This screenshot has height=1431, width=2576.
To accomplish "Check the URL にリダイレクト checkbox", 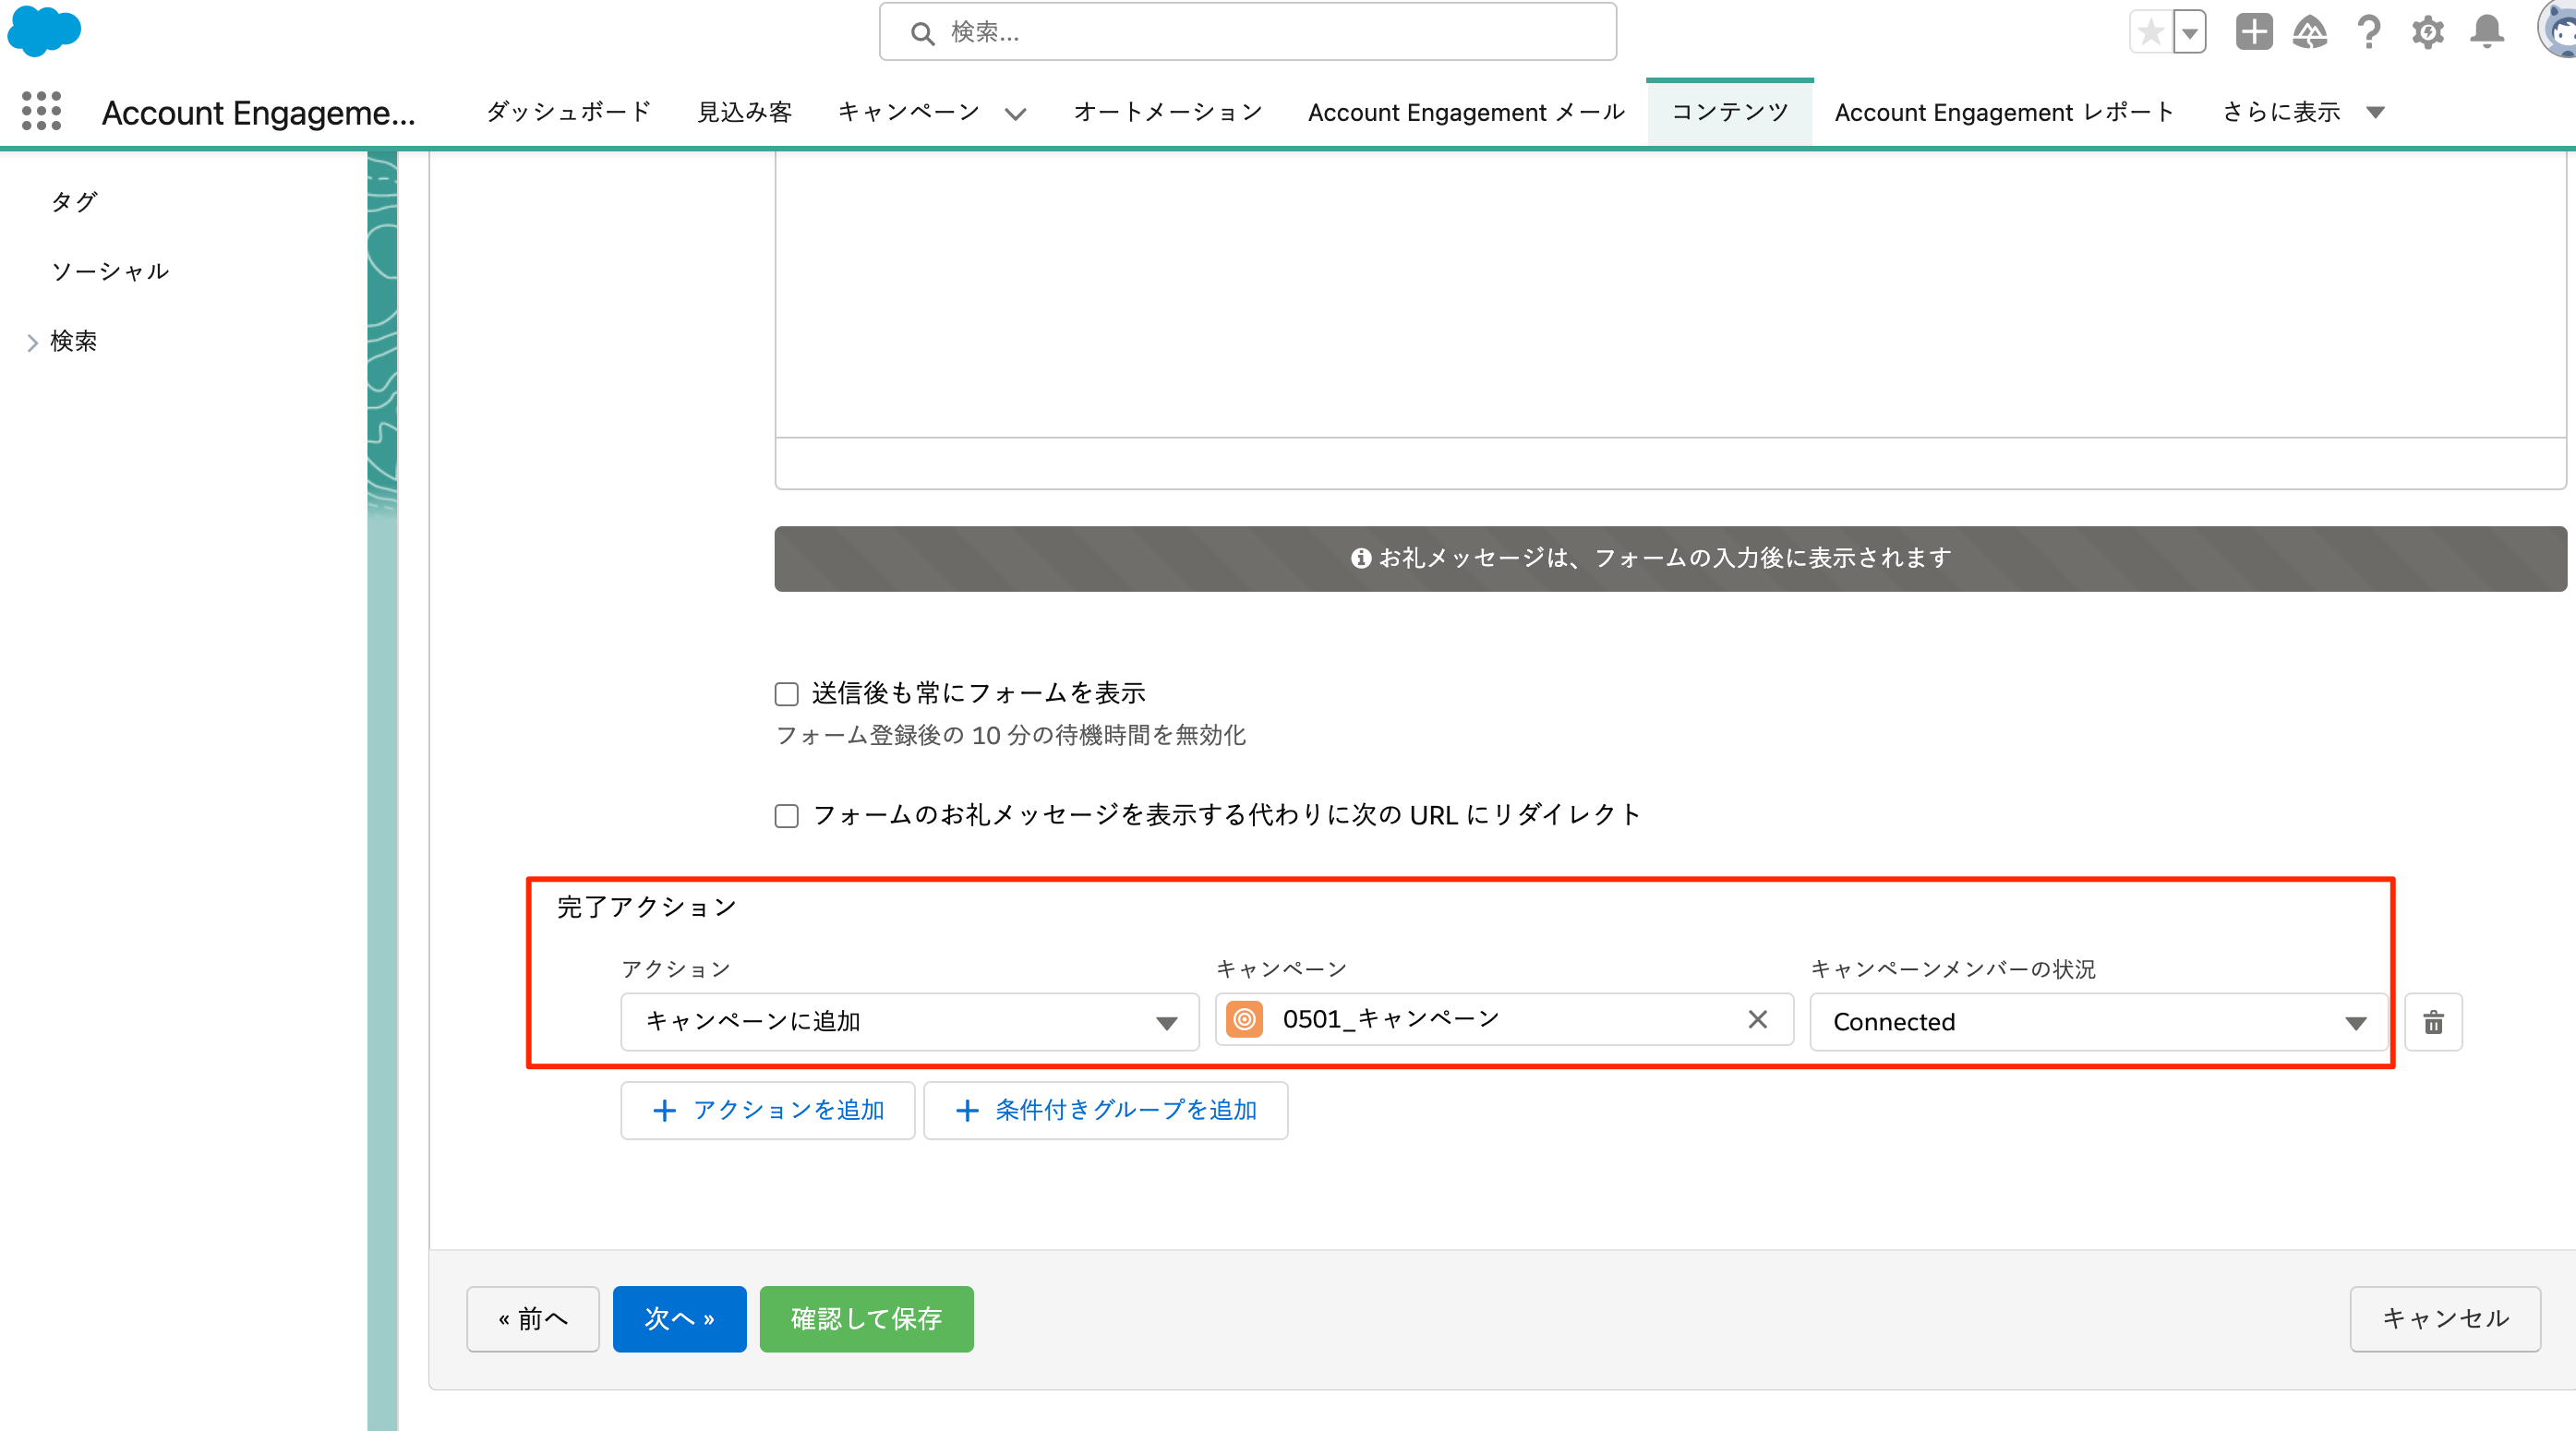I will [787, 816].
